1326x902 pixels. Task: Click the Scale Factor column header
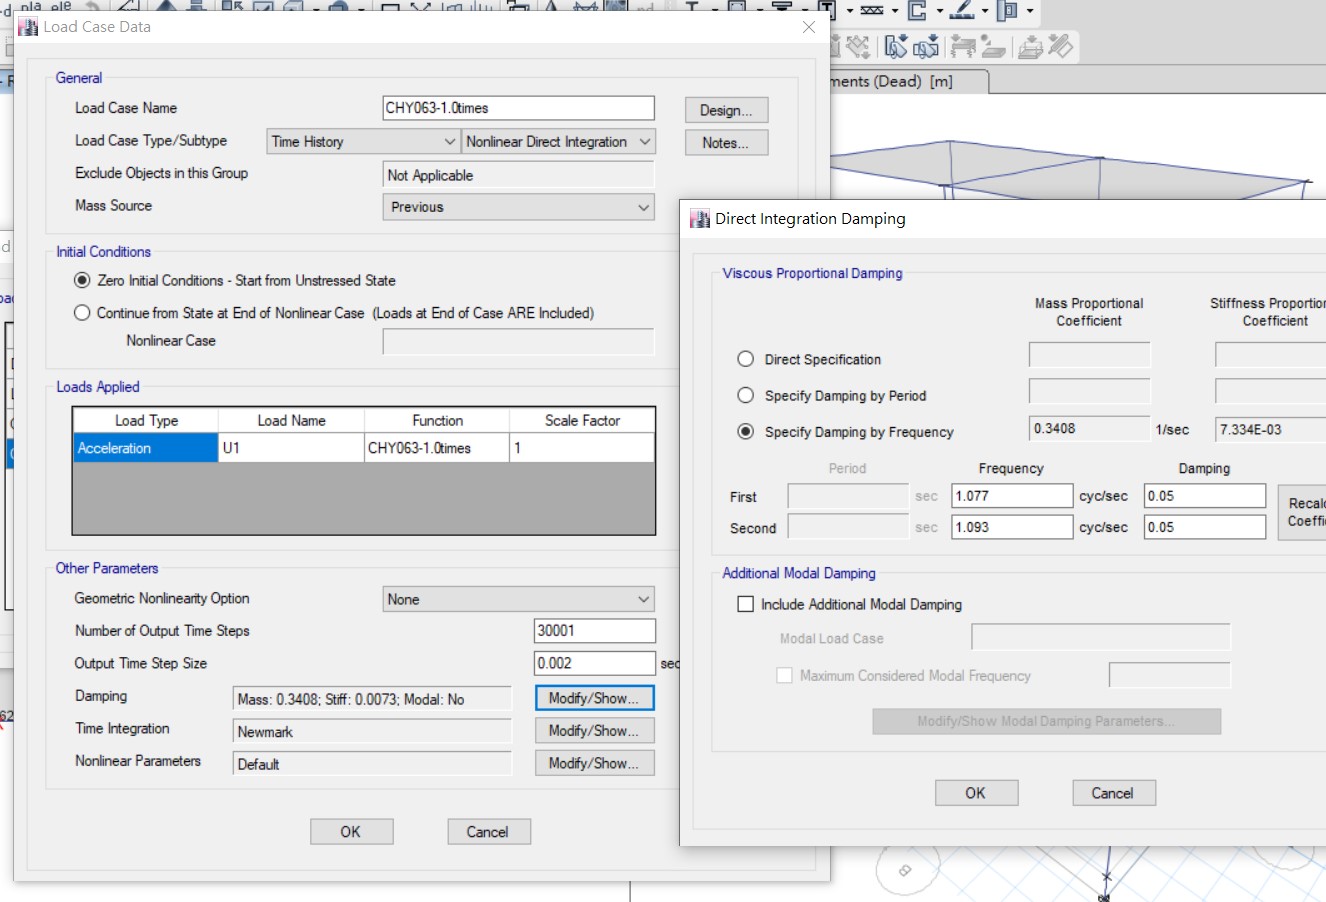click(x=582, y=421)
